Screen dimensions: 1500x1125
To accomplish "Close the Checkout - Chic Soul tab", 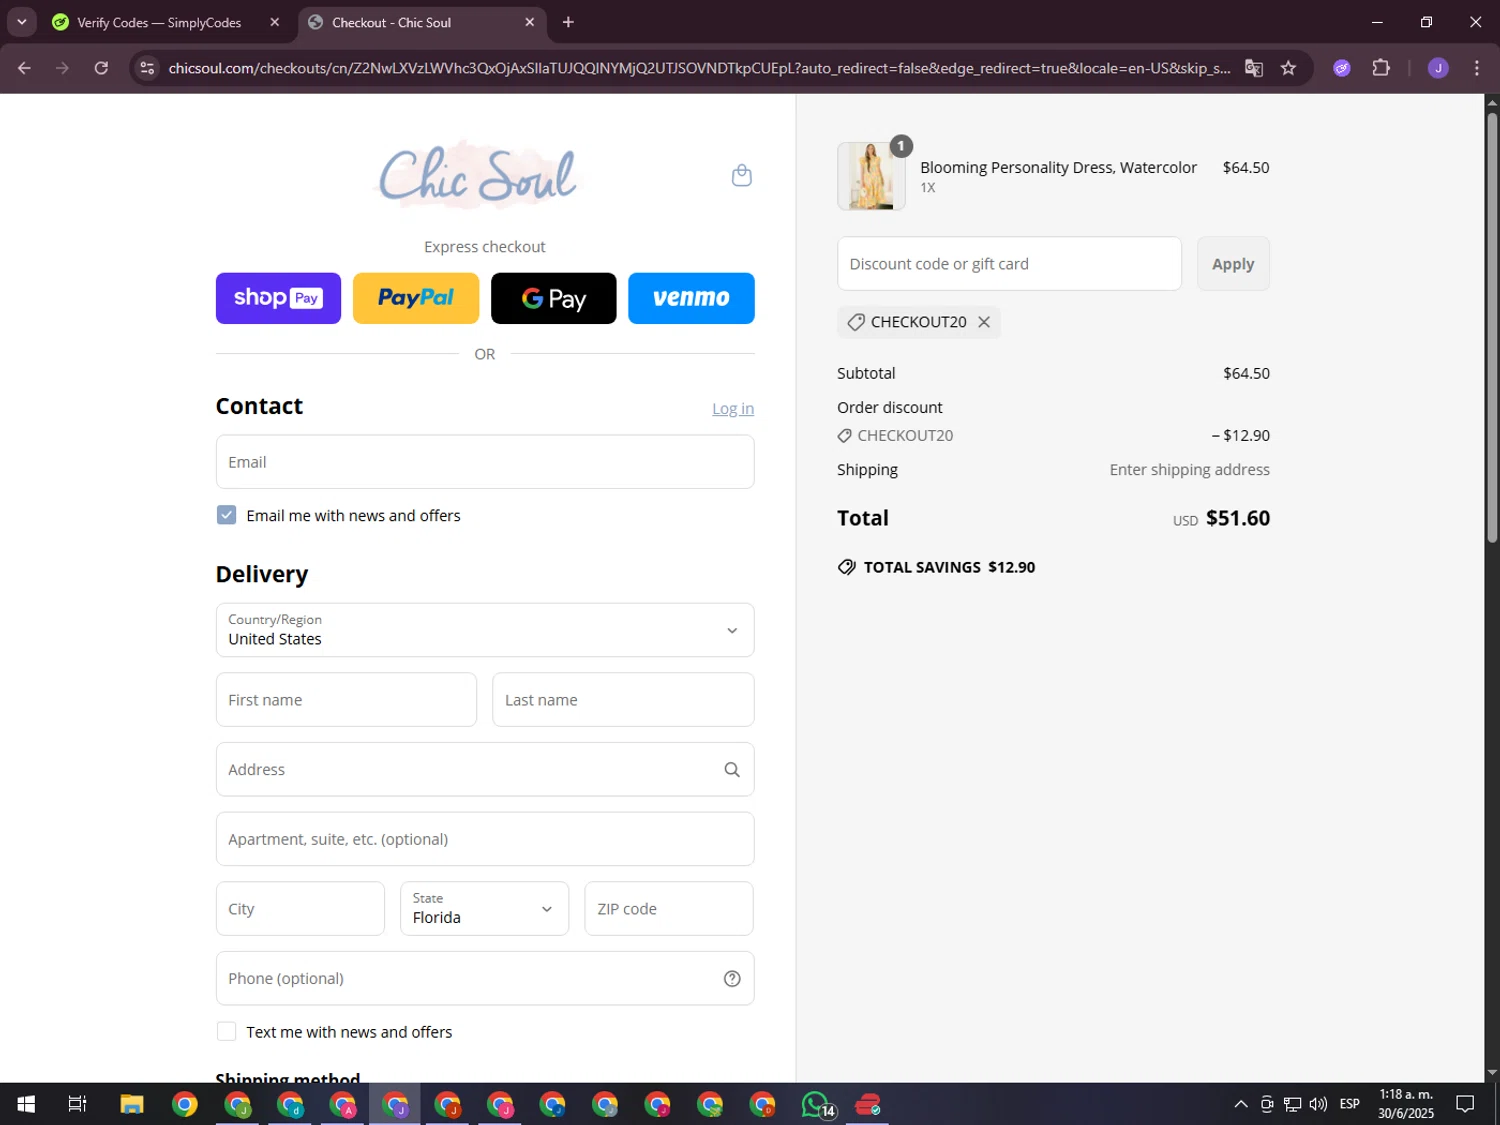I will click(530, 22).
